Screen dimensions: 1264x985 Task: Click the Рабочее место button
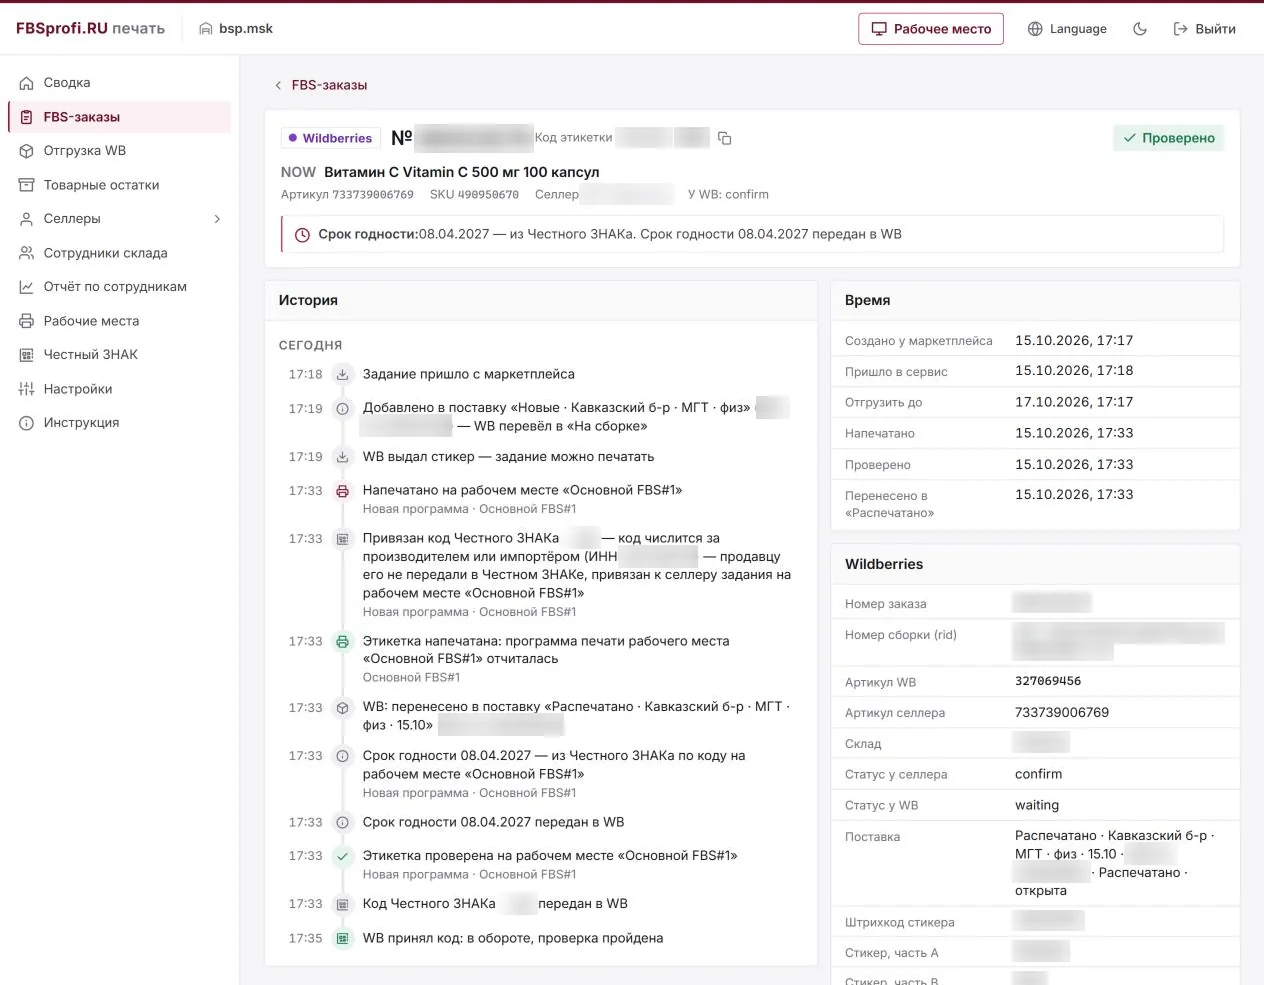coord(931,29)
